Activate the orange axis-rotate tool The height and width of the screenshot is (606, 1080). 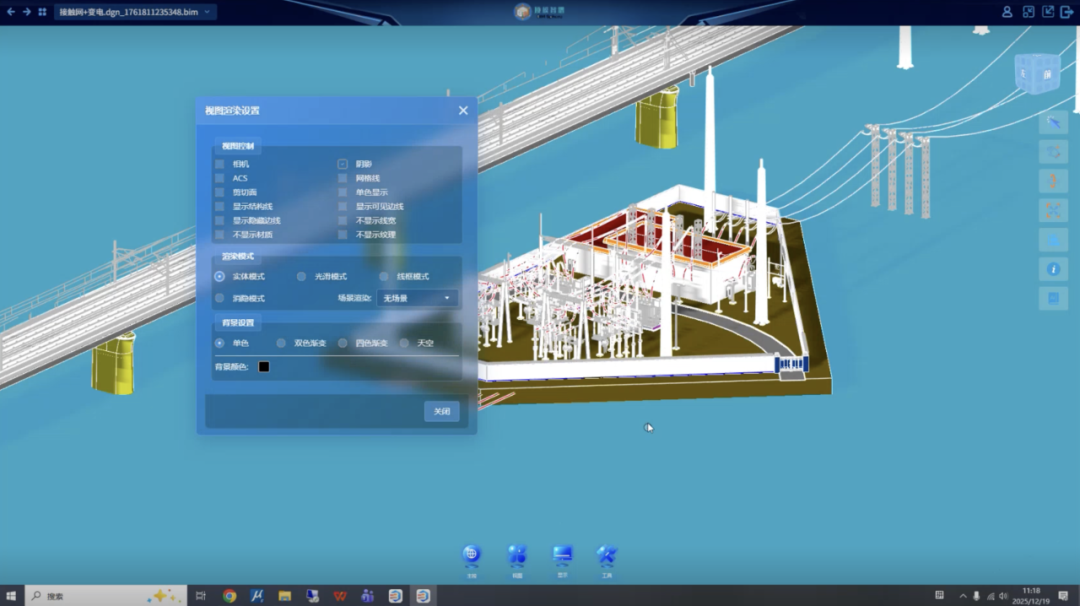click(x=1053, y=181)
